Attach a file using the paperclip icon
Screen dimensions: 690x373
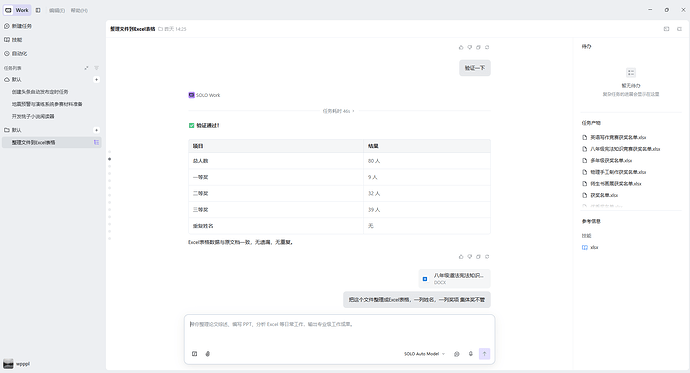(208, 354)
